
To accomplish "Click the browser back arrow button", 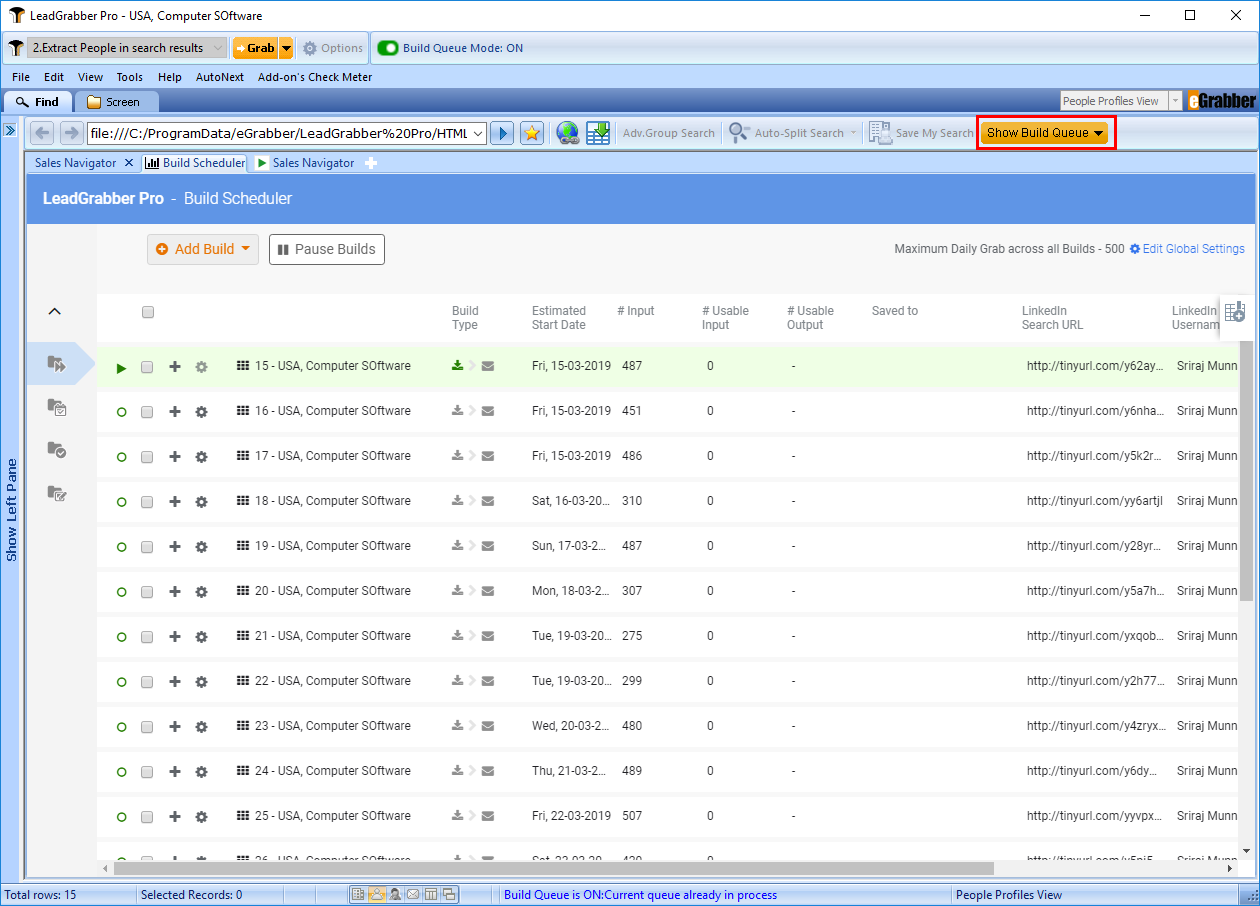I will 42,133.
